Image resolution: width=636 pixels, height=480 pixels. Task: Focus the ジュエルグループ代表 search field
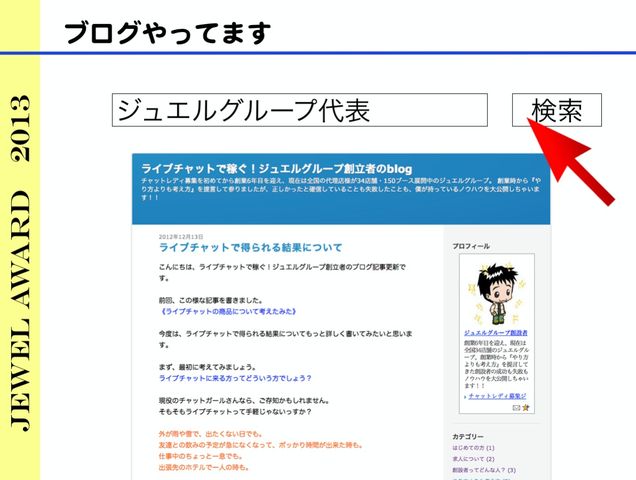[x=300, y=110]
